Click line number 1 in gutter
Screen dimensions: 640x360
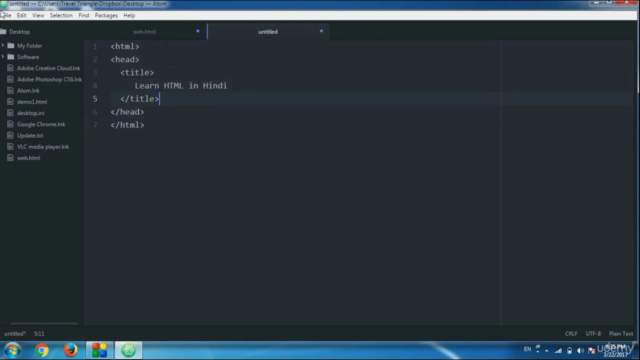[95, 47]
